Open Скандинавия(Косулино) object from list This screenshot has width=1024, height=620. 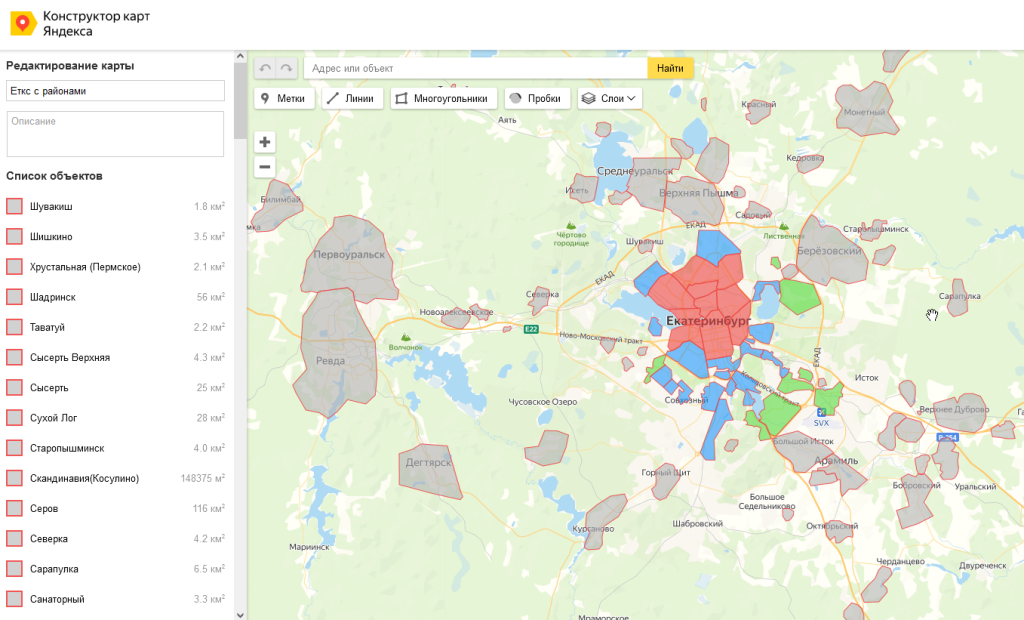[84, 479]
